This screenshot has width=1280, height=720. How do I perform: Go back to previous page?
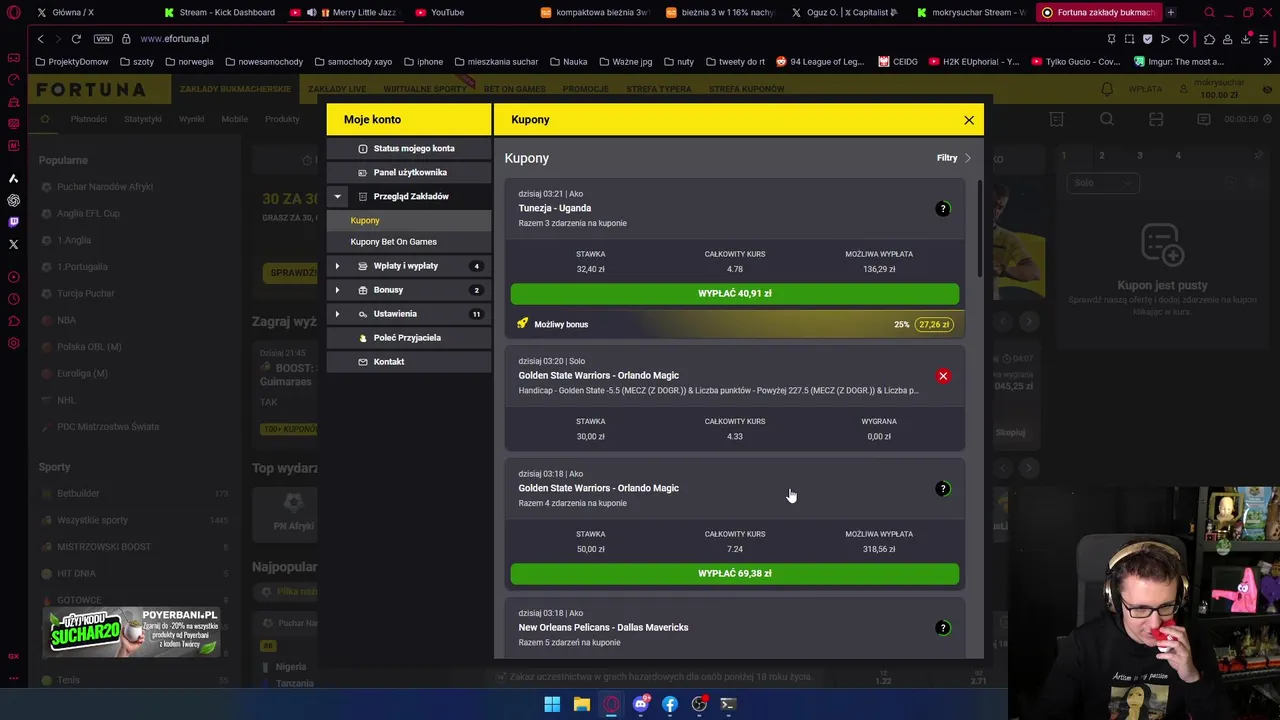[40, 38]
